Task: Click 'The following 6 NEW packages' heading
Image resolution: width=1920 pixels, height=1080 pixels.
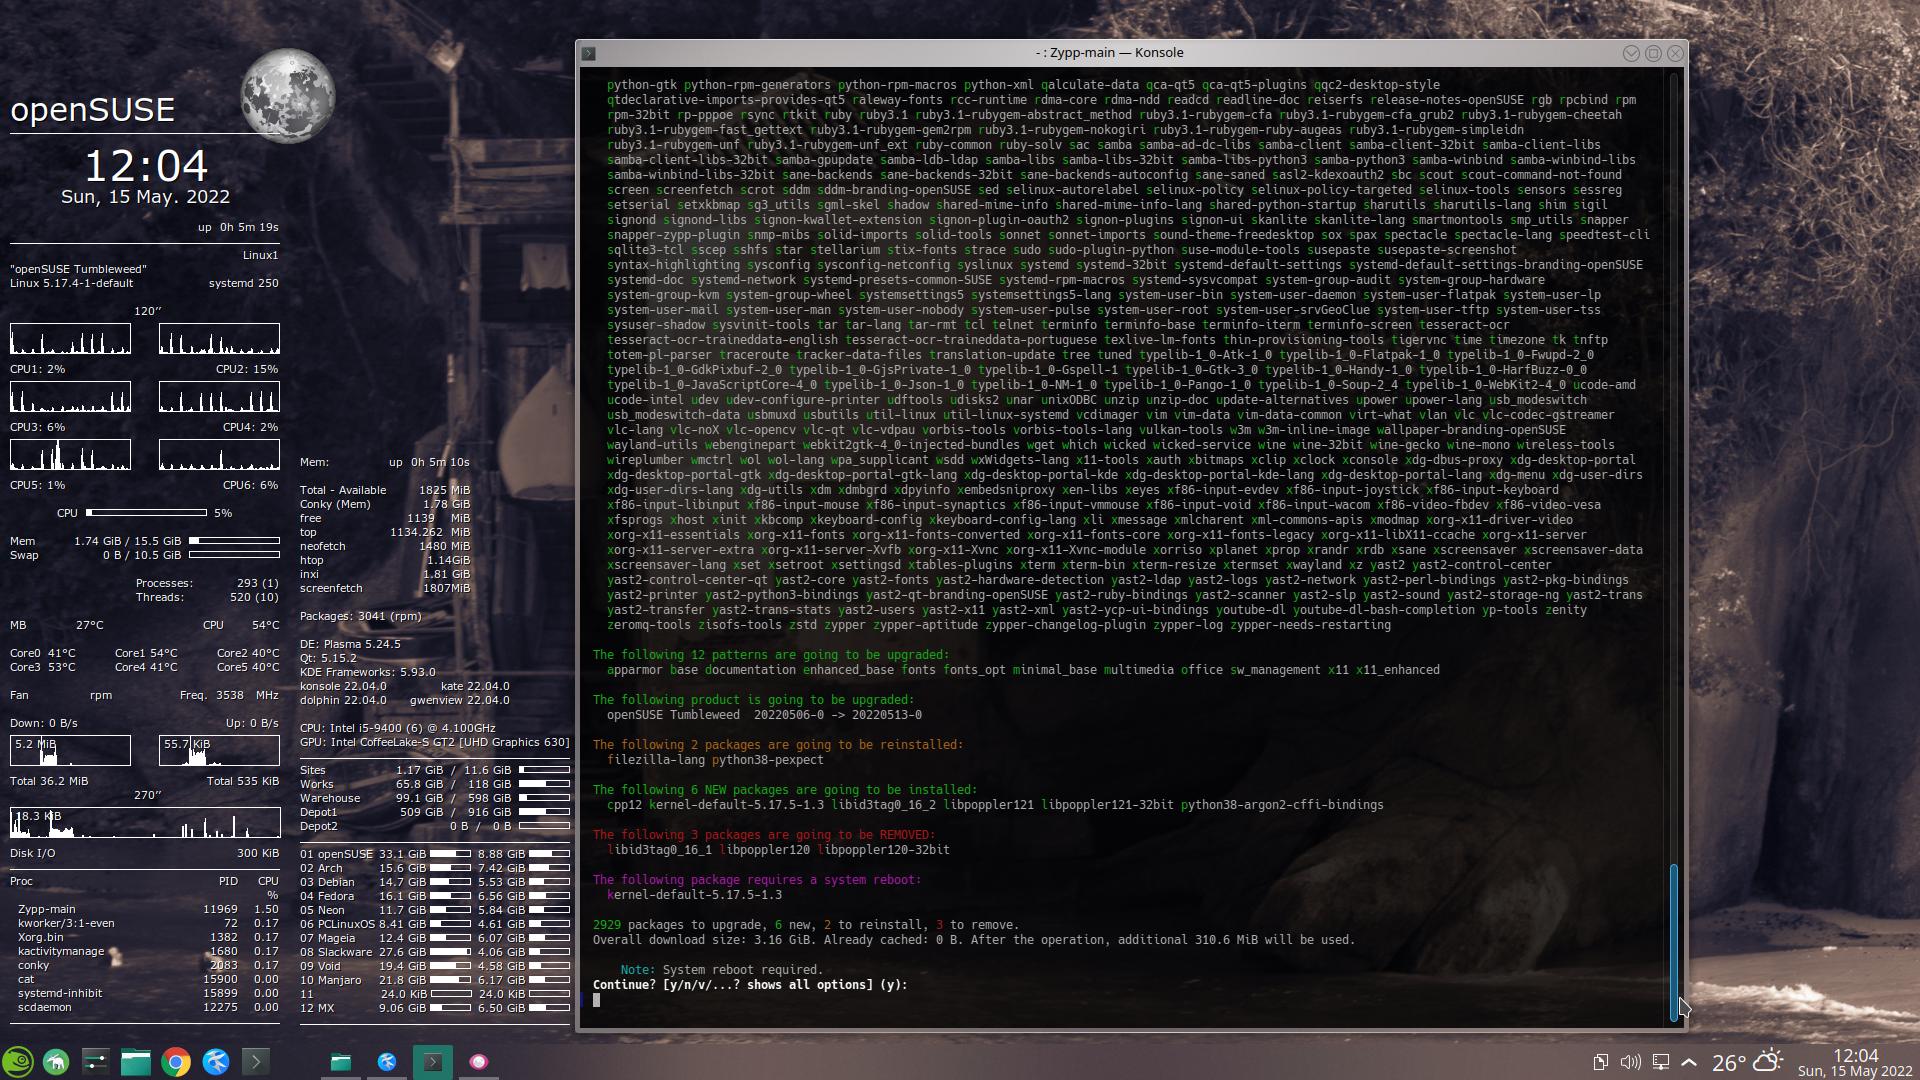Action: pyautogui.click(x=784, y=790)
